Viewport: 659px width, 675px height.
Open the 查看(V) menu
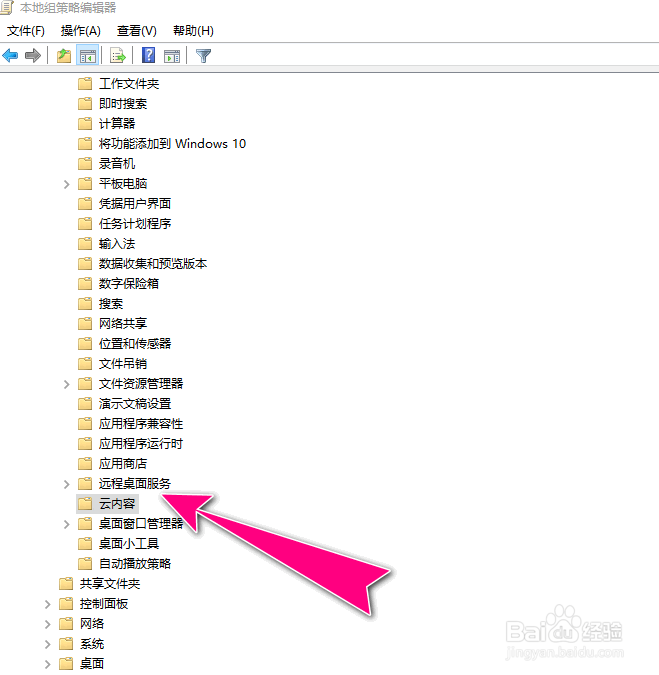pyautogui.click(x=136, y=31)
